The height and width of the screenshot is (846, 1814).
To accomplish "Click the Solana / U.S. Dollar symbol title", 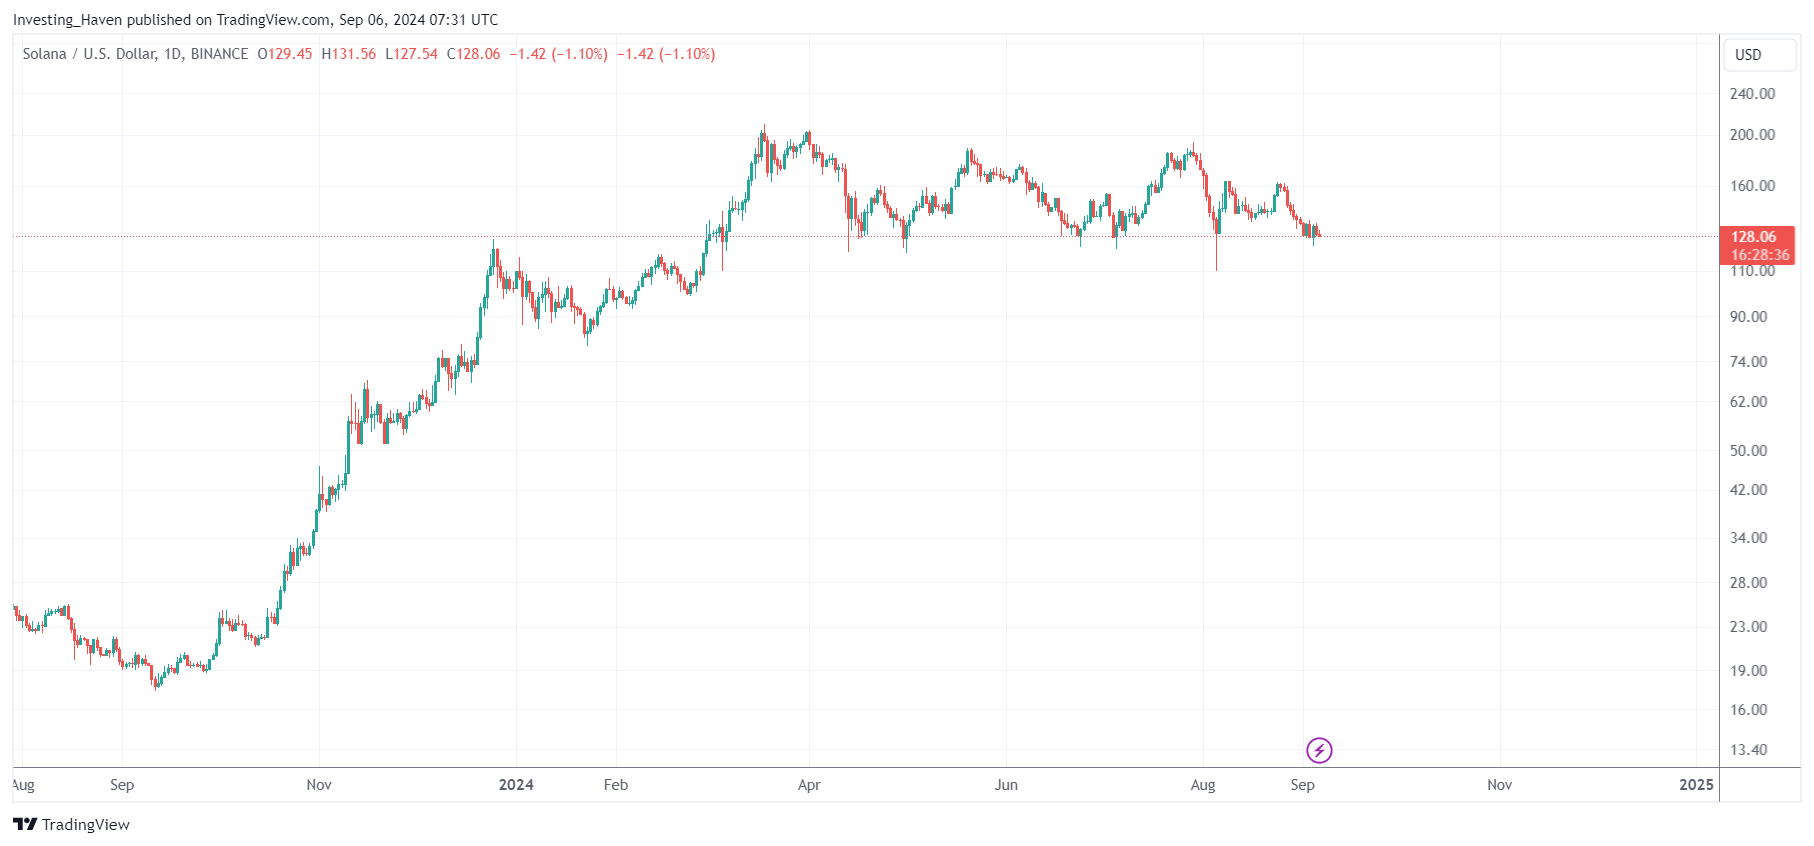I will 135,54.
